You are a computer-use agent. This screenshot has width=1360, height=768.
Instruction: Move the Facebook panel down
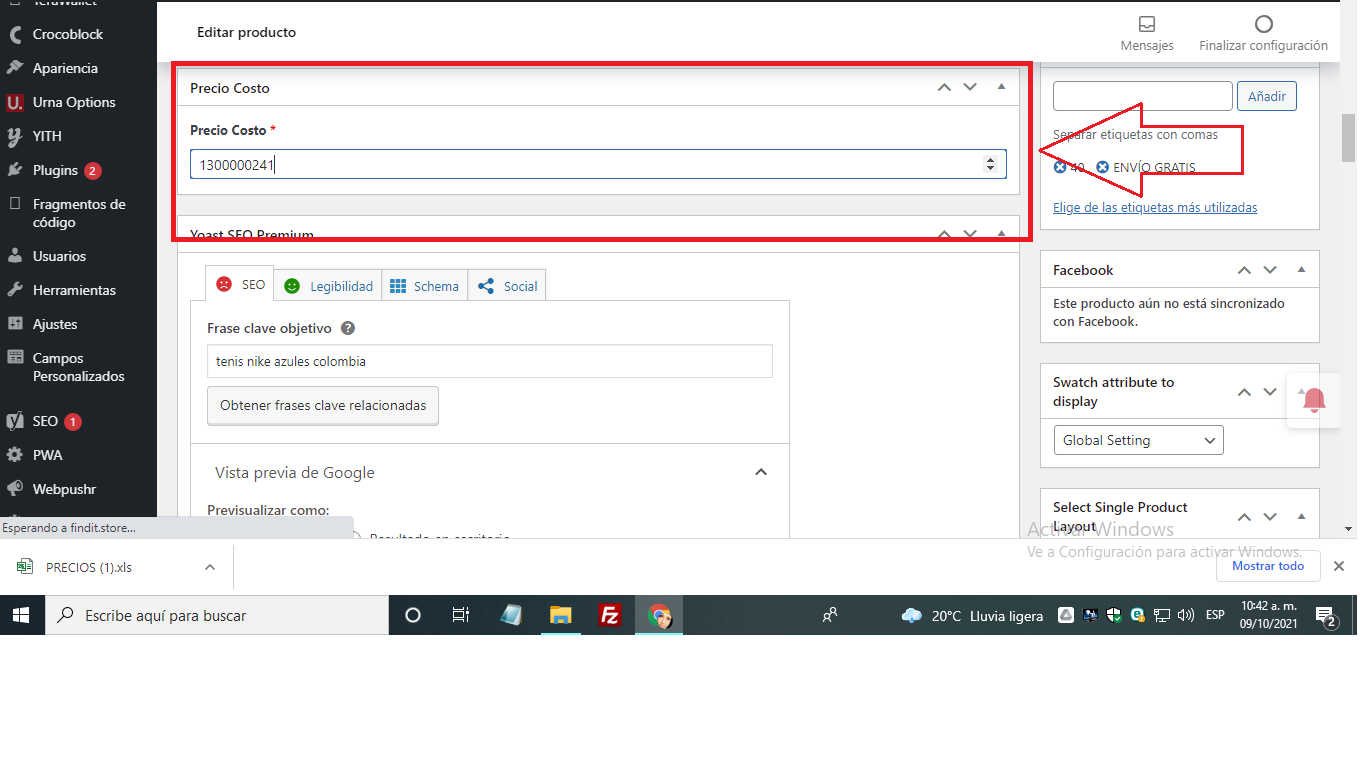1270,270
